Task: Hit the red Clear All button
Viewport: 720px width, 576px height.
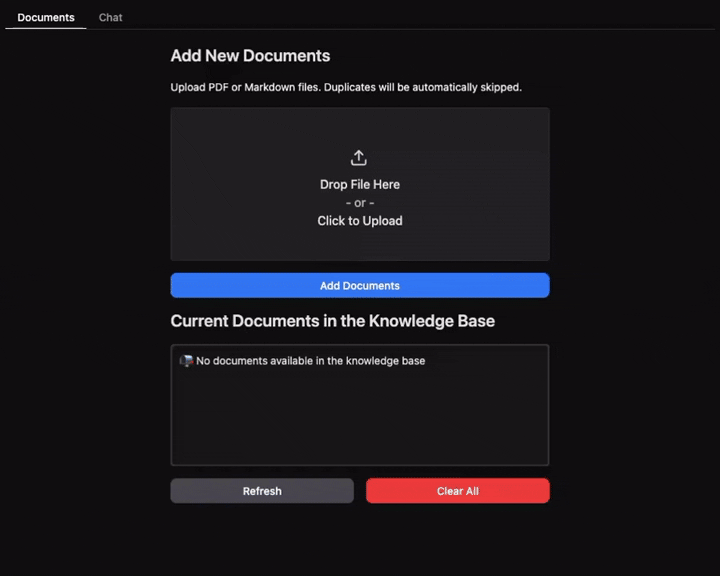Action: click(x=457, y=491)
